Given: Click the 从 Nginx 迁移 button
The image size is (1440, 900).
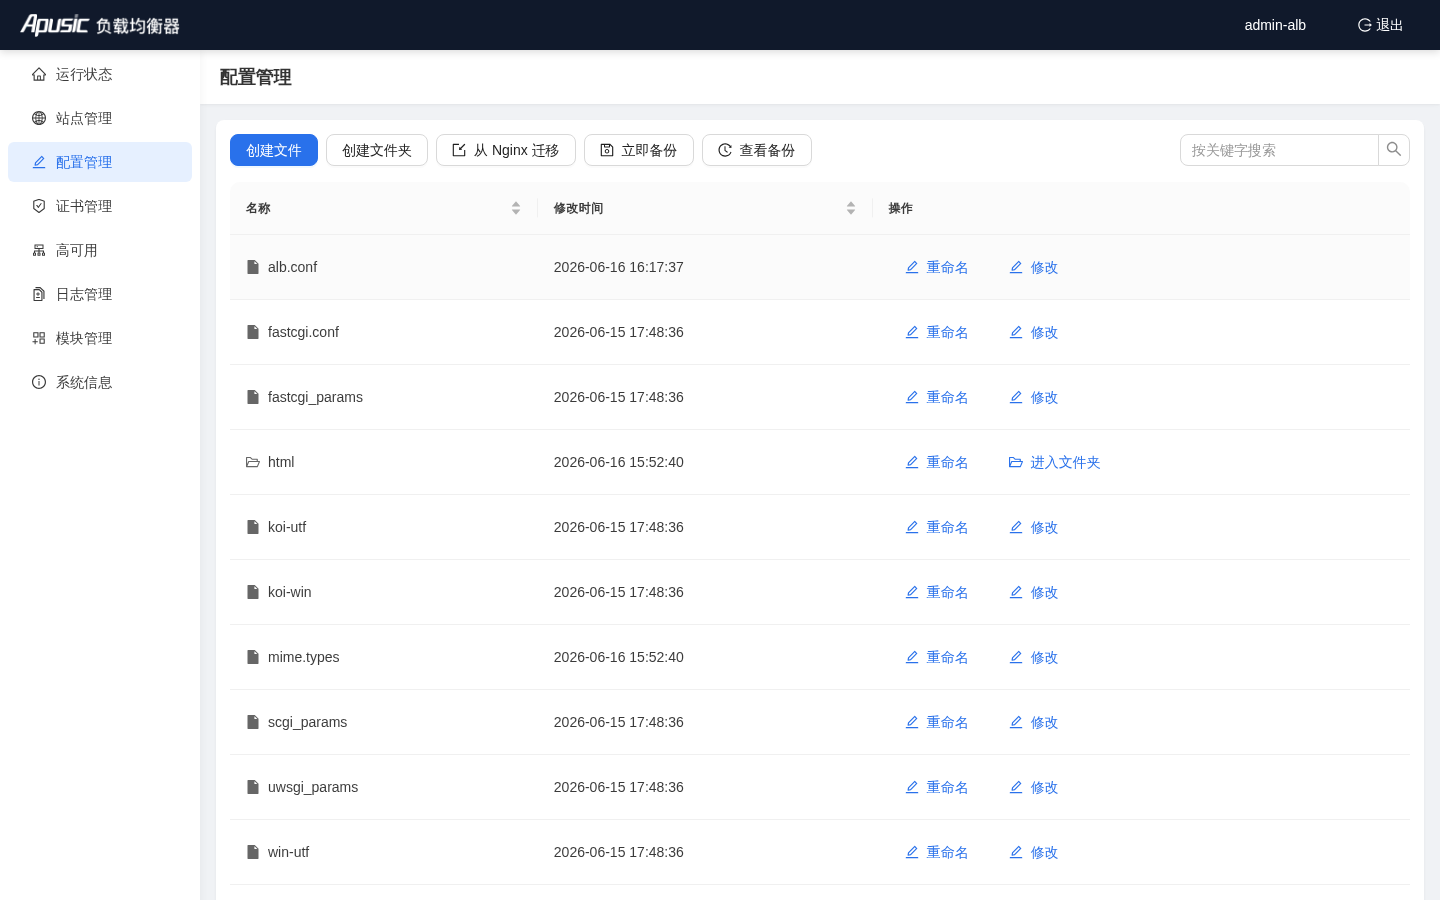Looking at the screenshot, I should [x=506, y=150].
